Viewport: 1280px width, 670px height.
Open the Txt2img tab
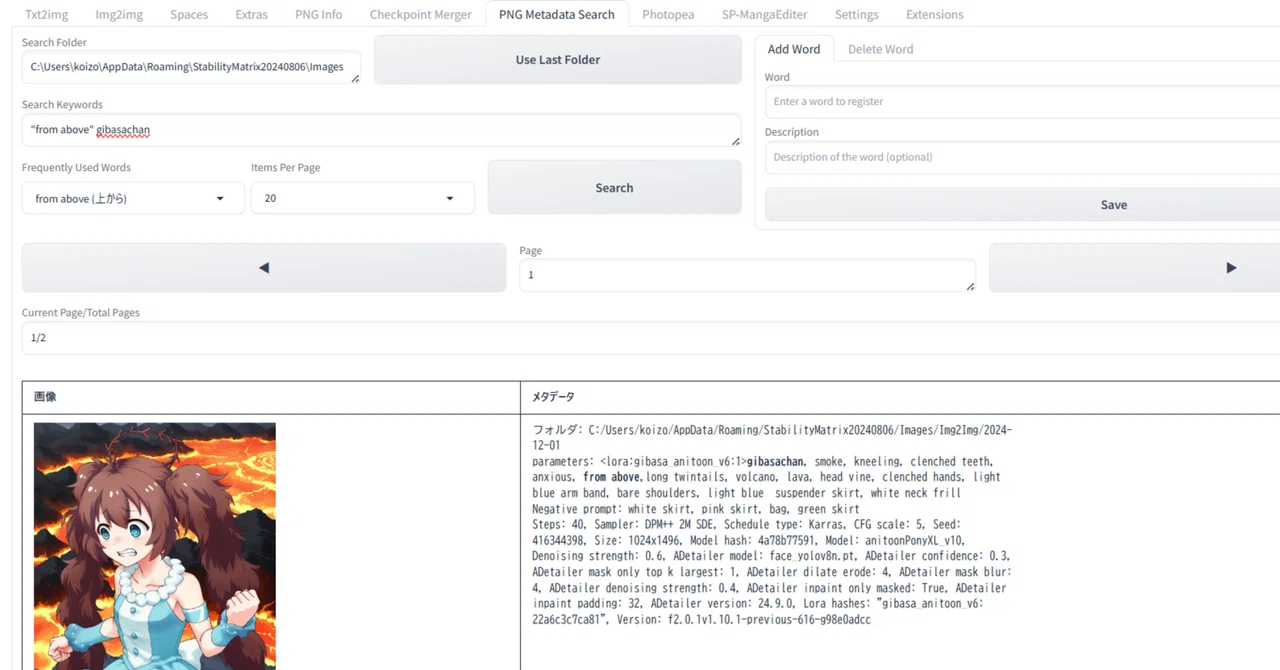[x=46, y=15]
